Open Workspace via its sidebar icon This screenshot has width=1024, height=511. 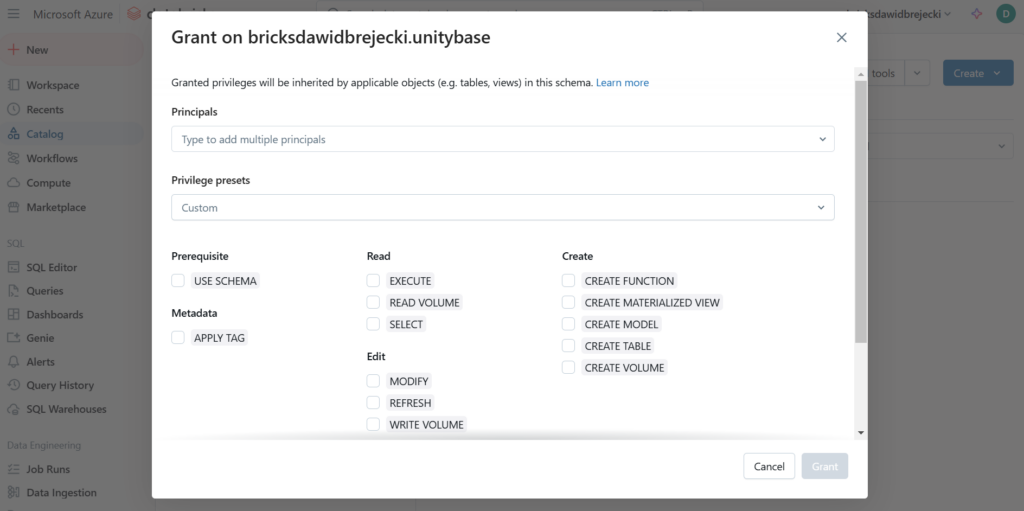14,85
